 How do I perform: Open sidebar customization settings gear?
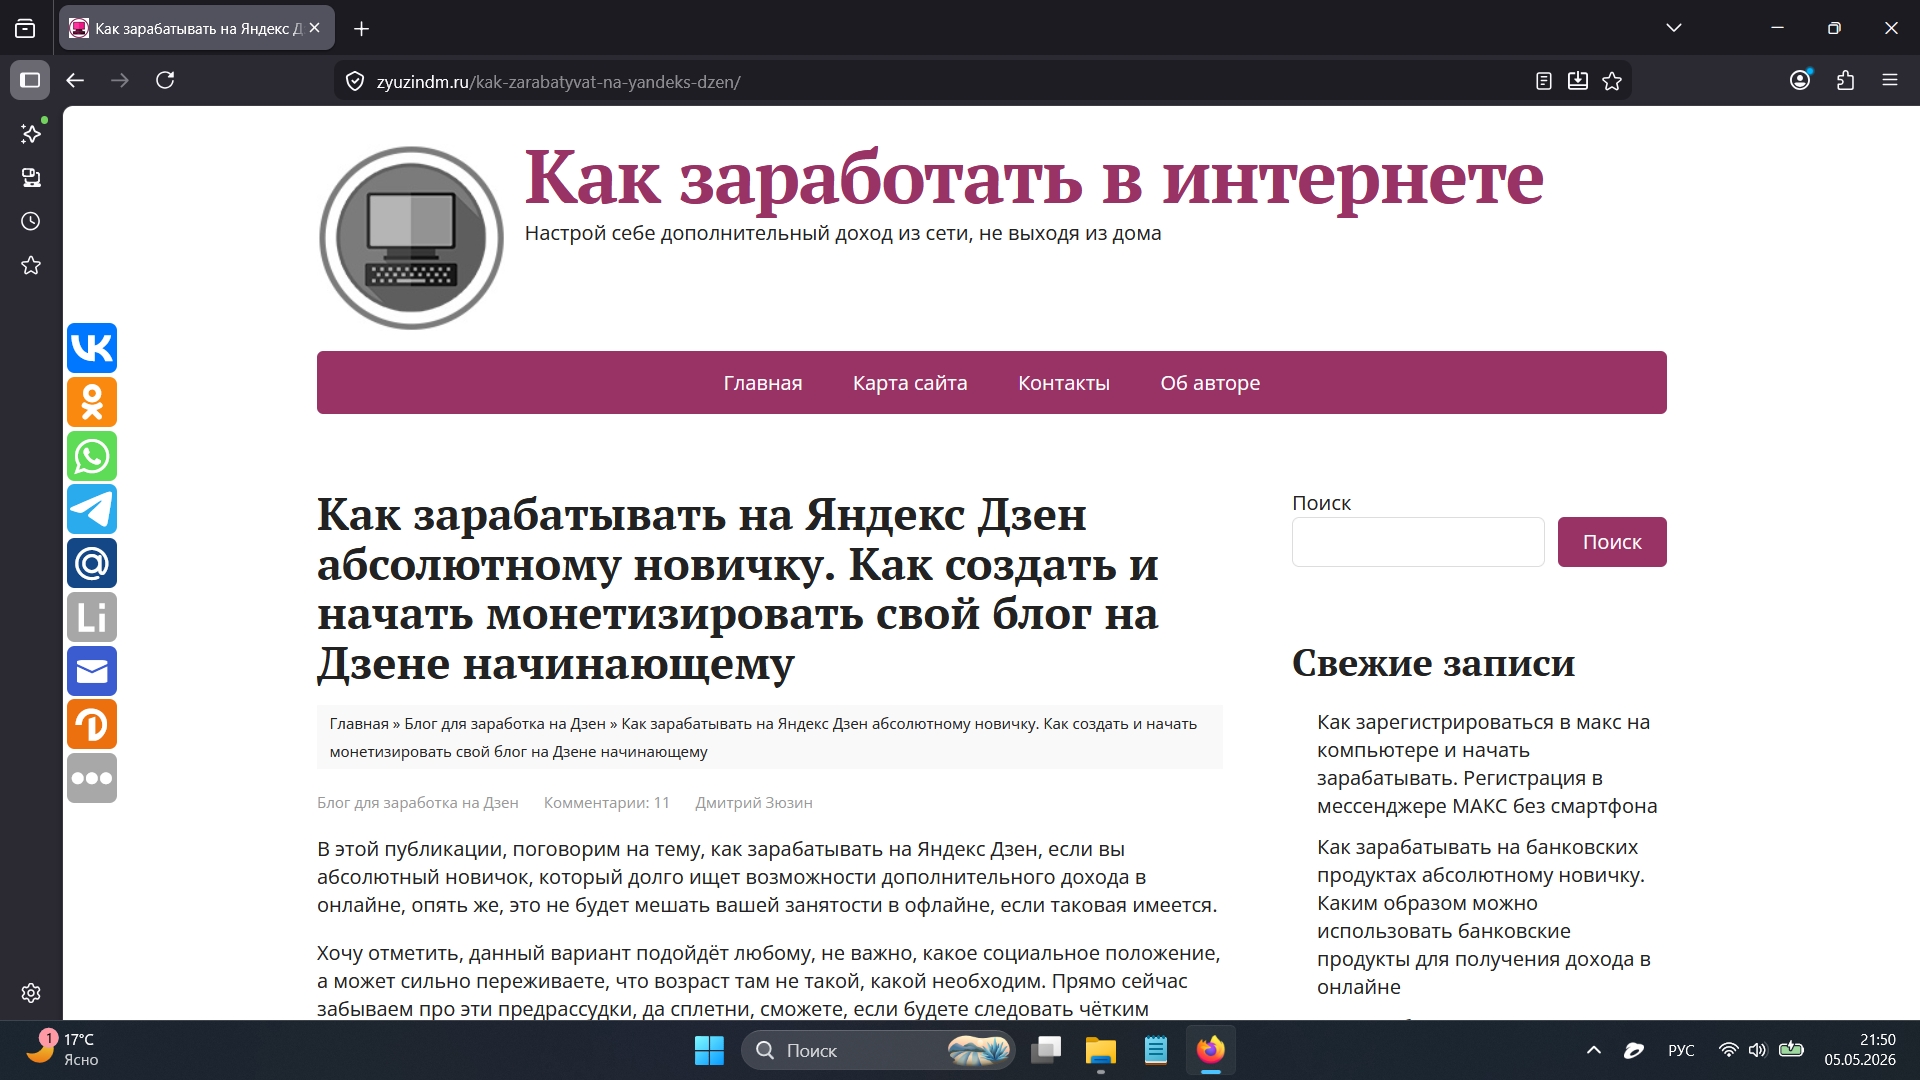(31, 993)
